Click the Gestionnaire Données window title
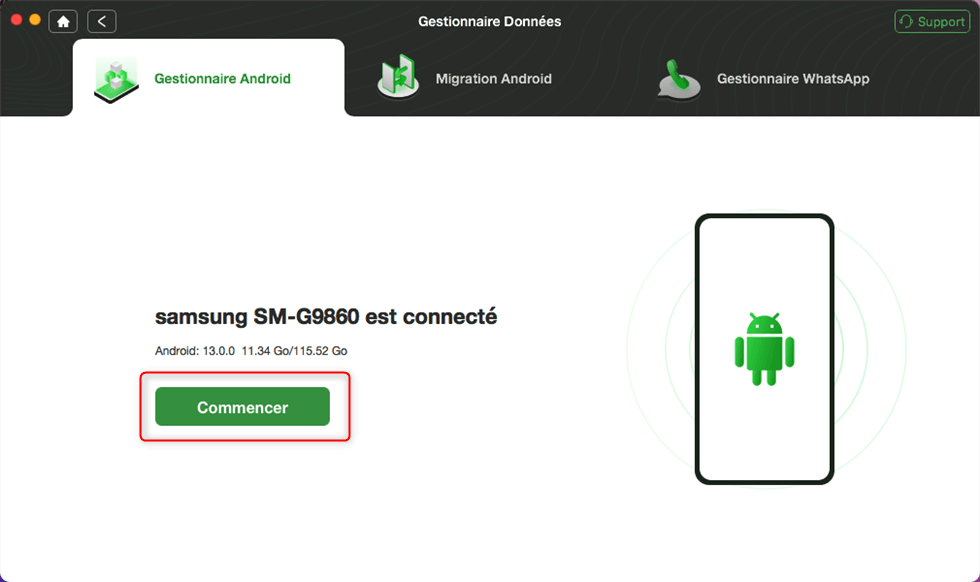The width and height of the screenshot is (980, 582). [489, 22]
